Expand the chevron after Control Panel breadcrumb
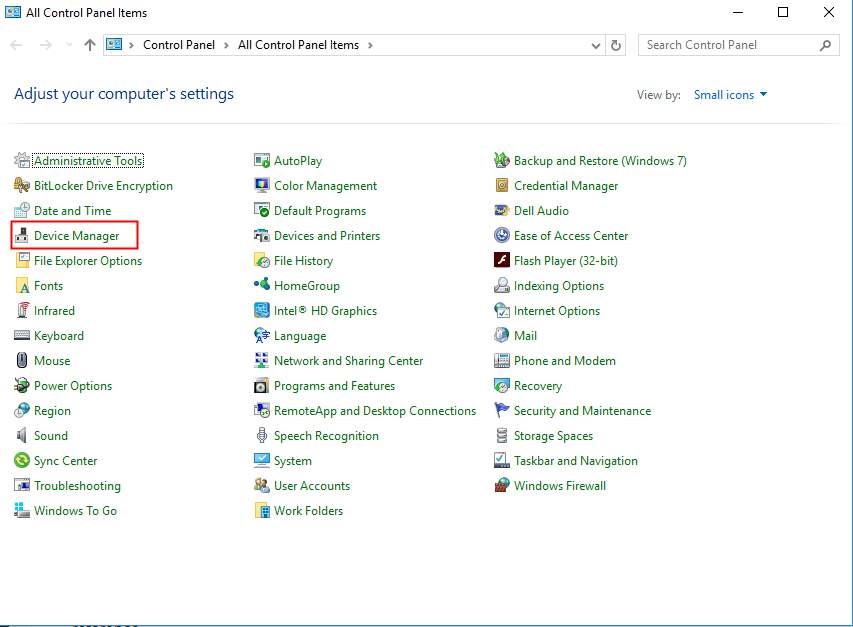 [228, 45]
